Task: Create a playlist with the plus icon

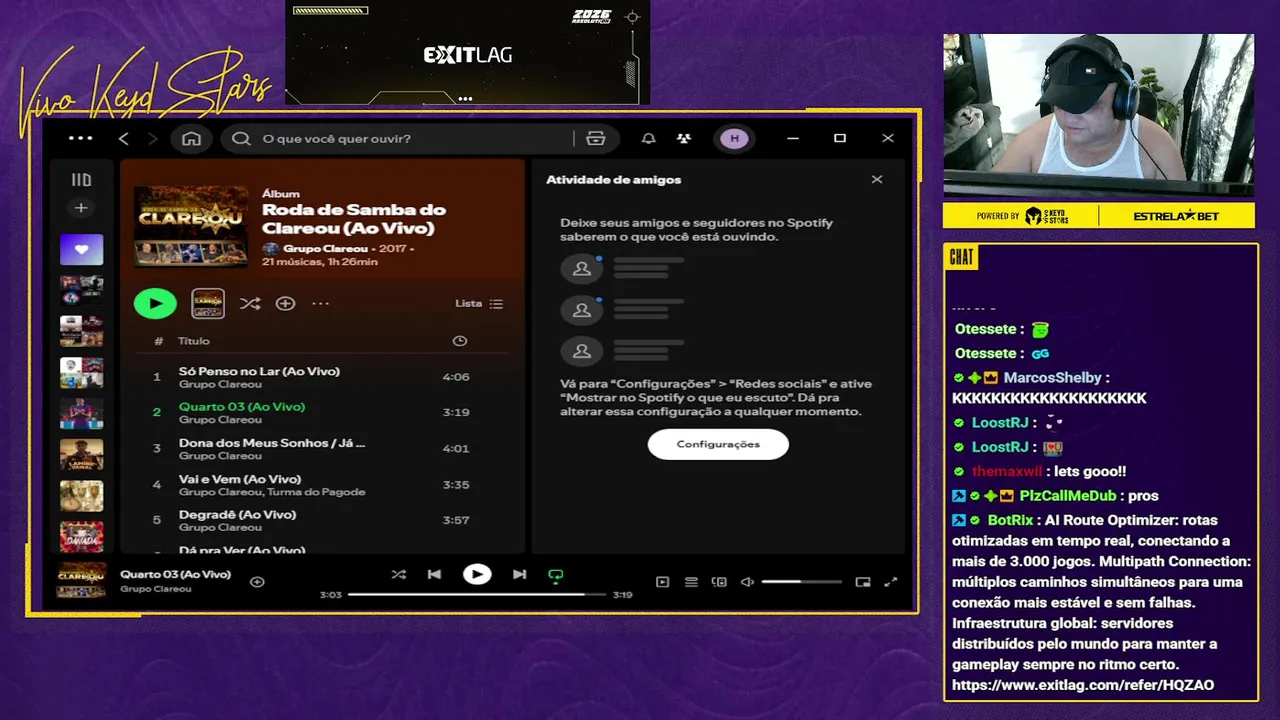Action: (x=81, y=208)
